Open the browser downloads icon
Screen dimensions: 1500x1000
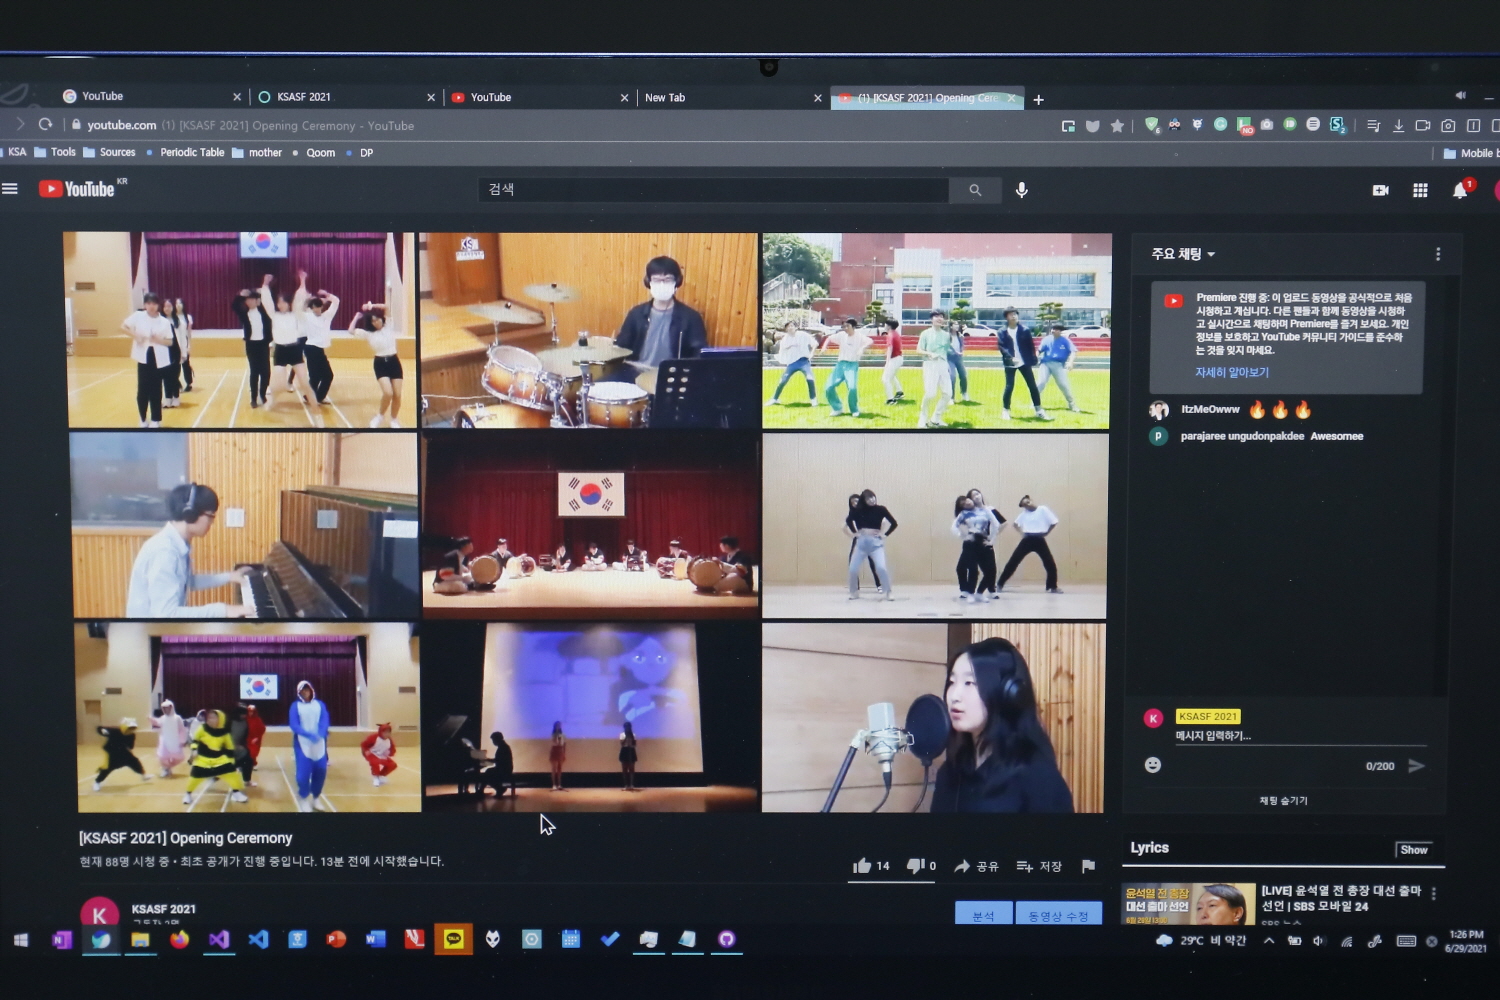point(1398,126)
